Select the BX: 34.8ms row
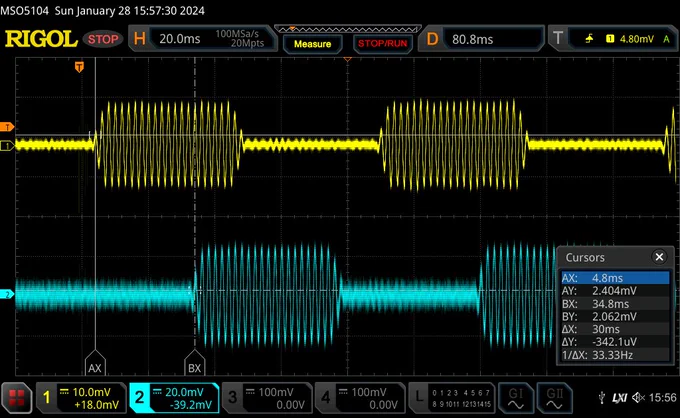 click(615, 304)
